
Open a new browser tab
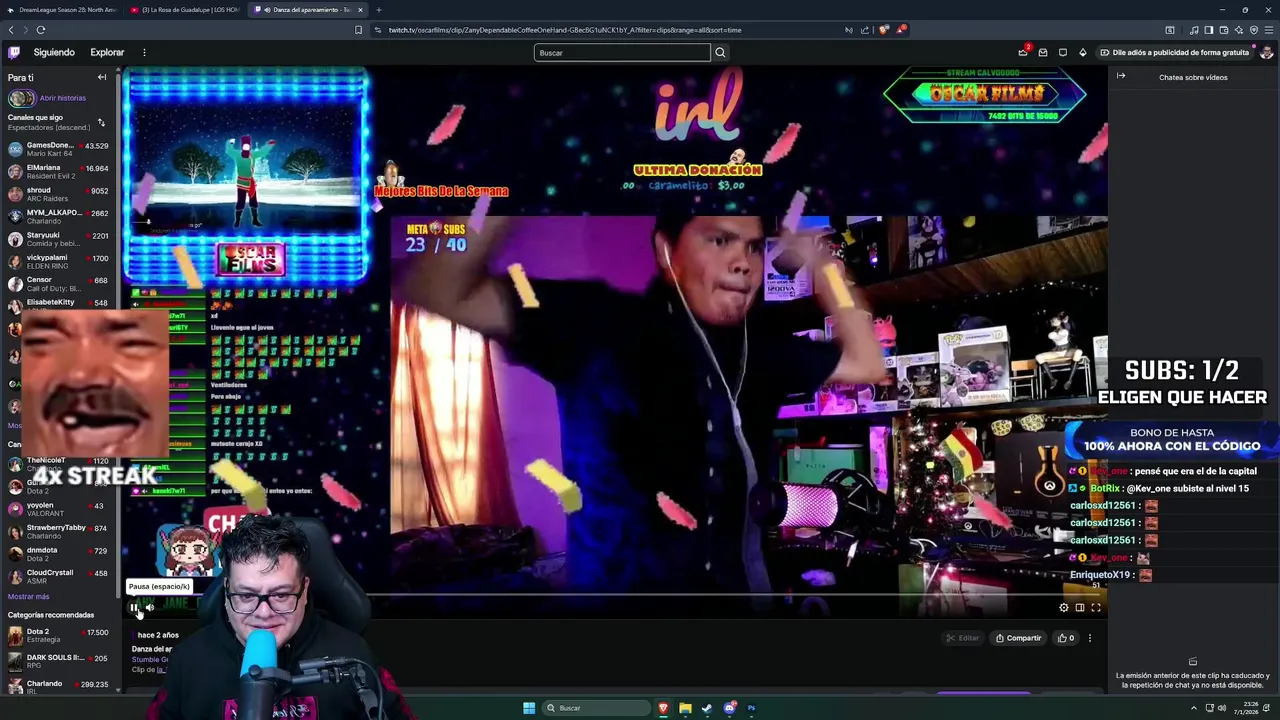[378, 10]
